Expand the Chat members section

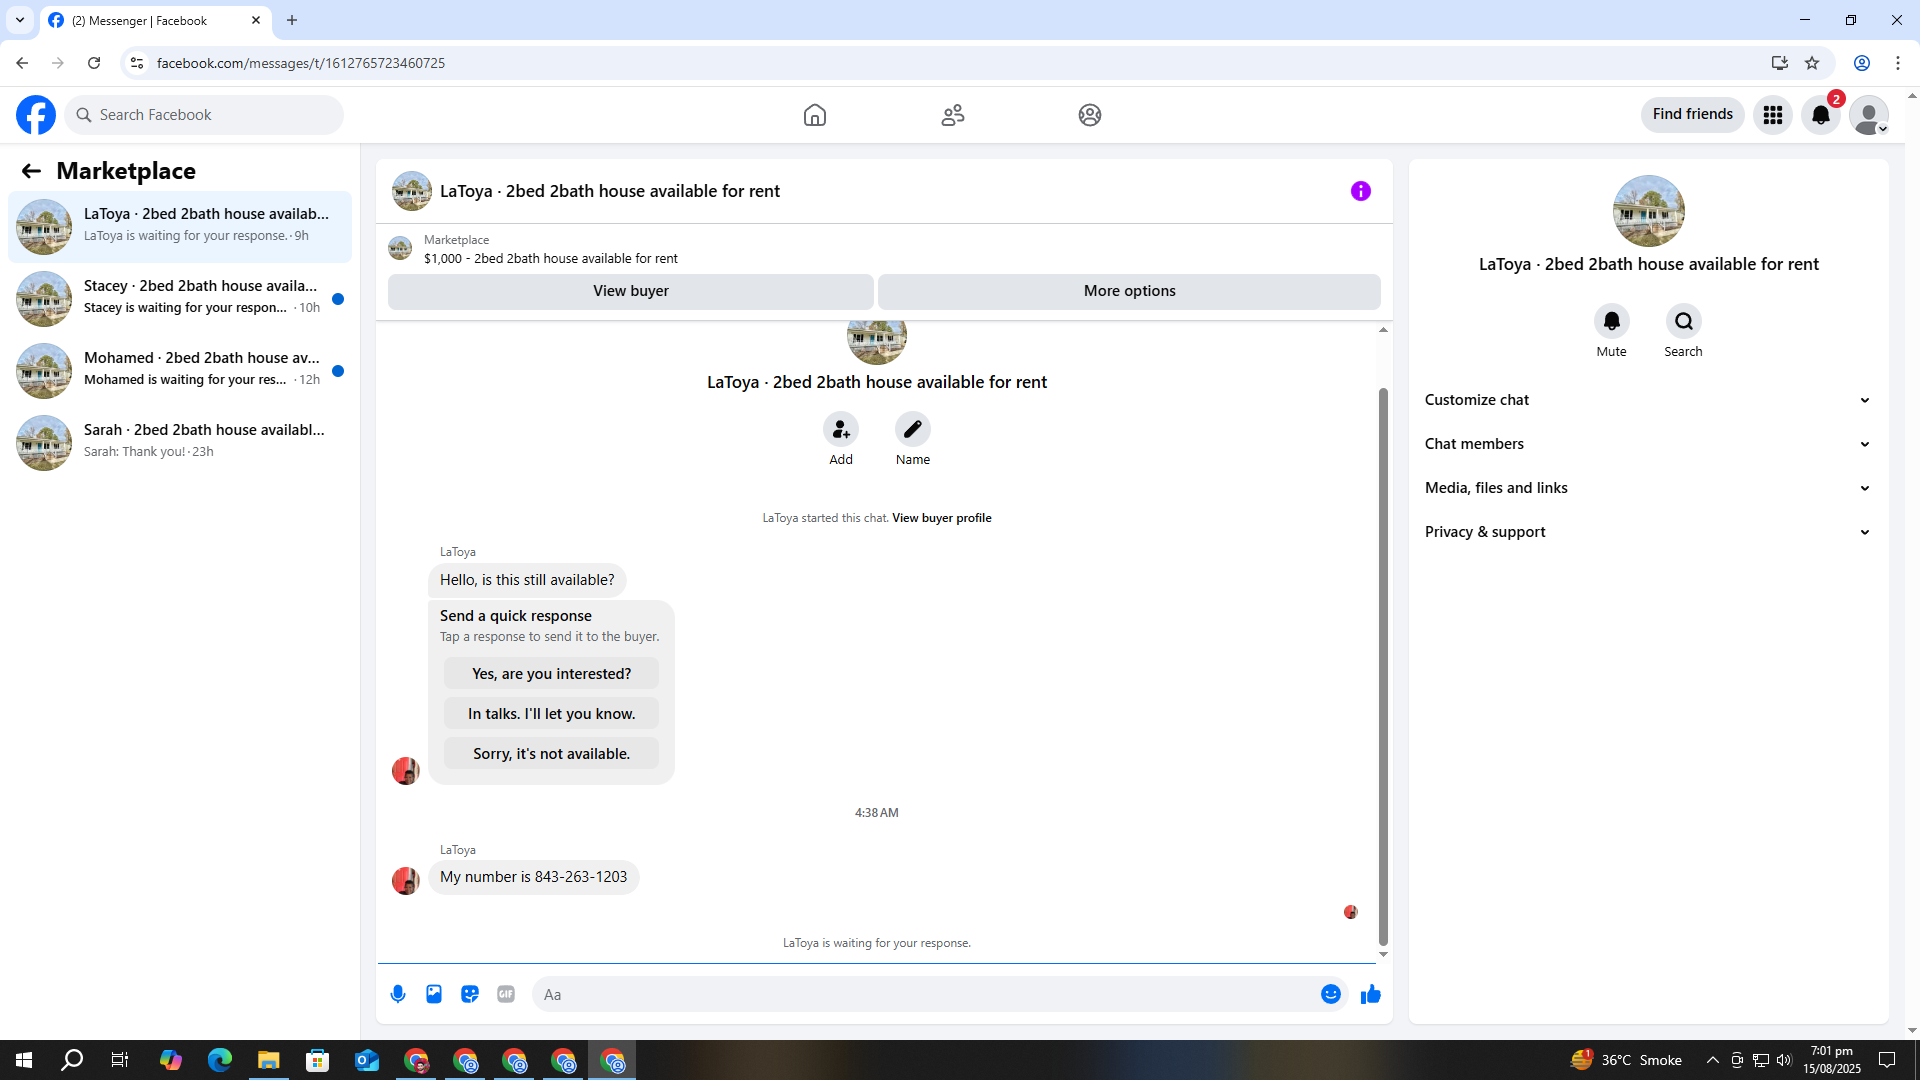[1647, 444]
